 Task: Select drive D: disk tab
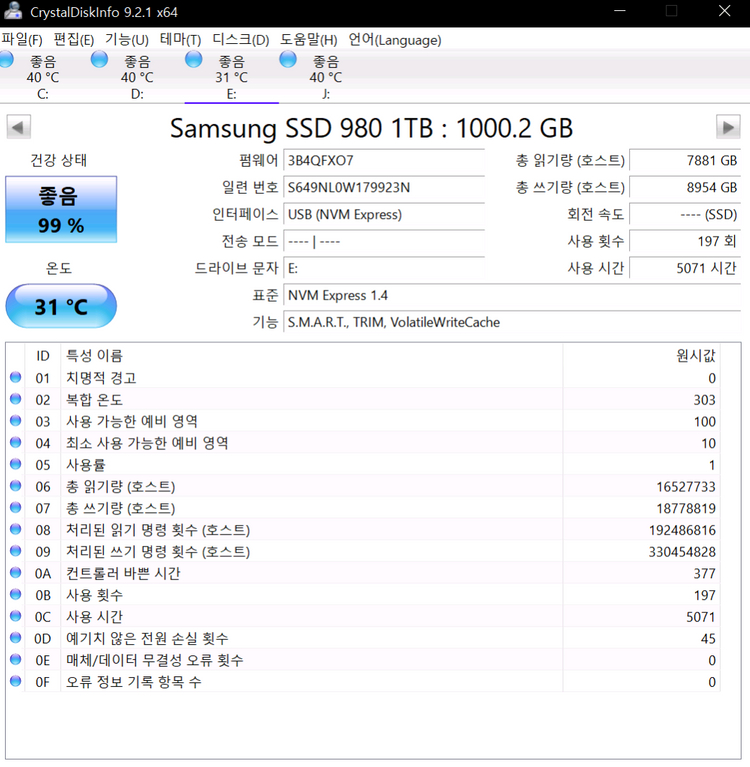click(137, 76)
